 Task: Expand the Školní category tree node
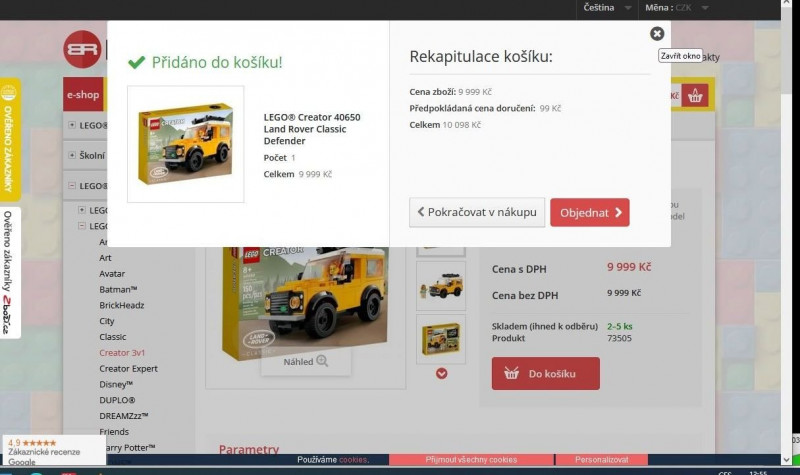pos(72,155)
